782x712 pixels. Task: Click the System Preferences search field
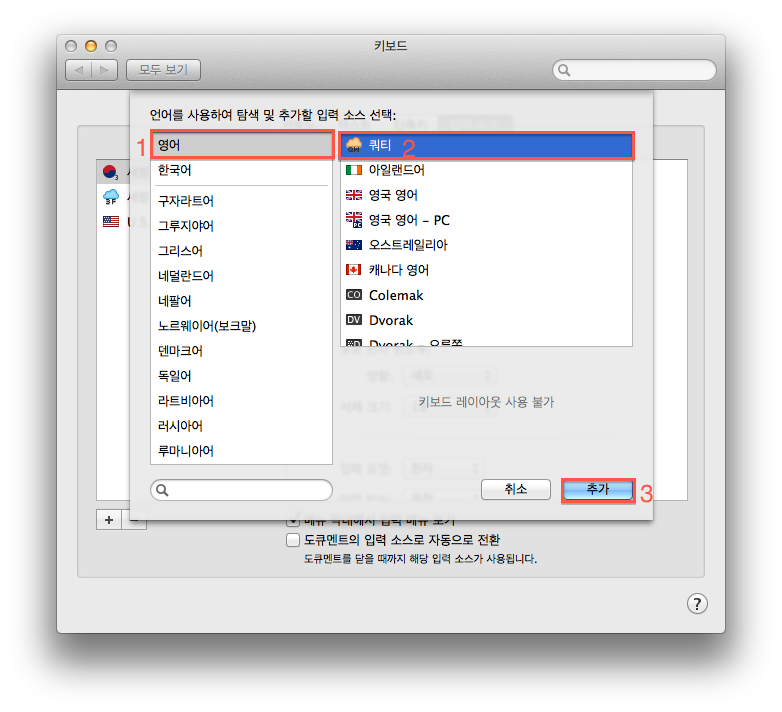634,70
